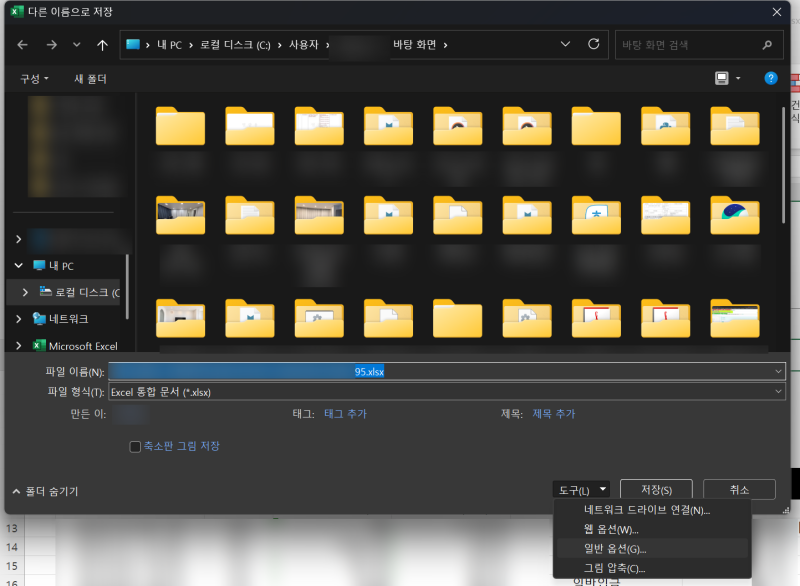The height and width of the screenshot is (586, 800).
Task: Expand the 네트워크 tree node
Action: click(x=18, y=319)
